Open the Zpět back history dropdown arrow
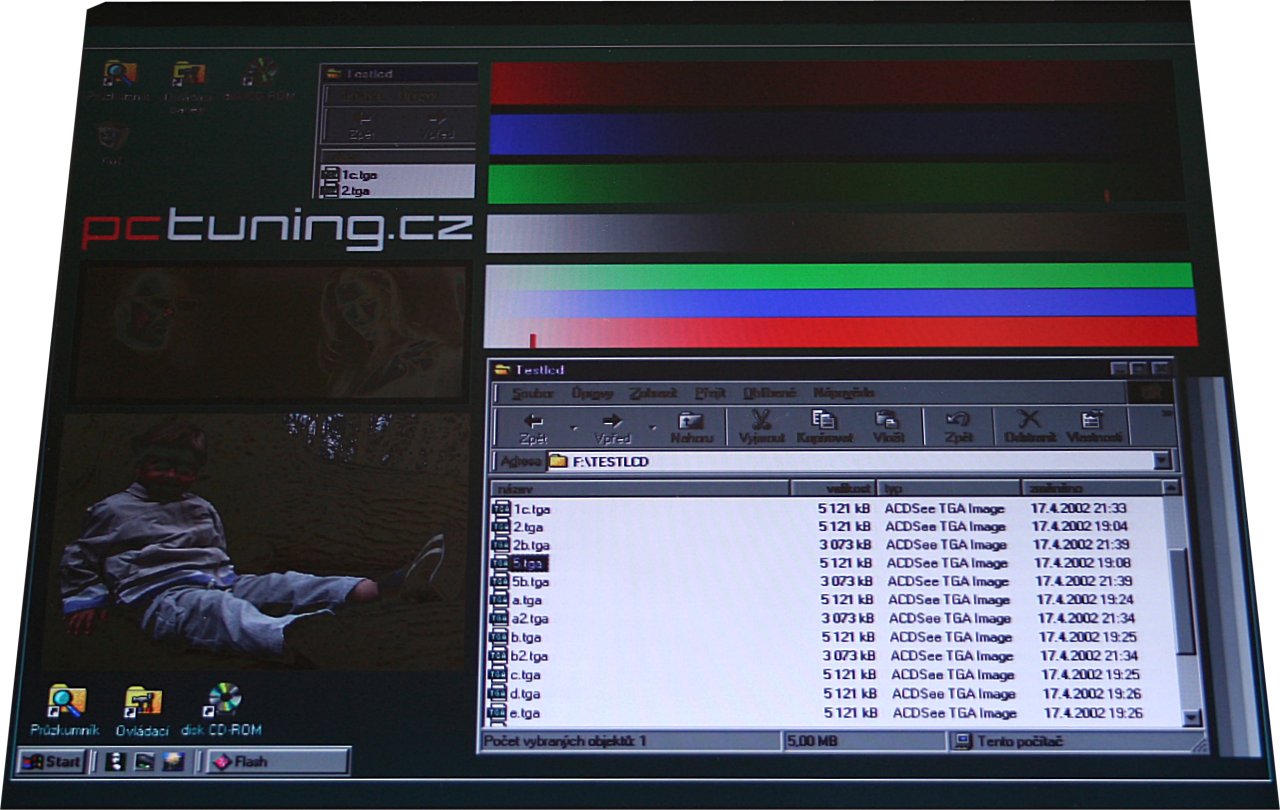This screenshot has height=810, width=1280. [x=573, y=428]
